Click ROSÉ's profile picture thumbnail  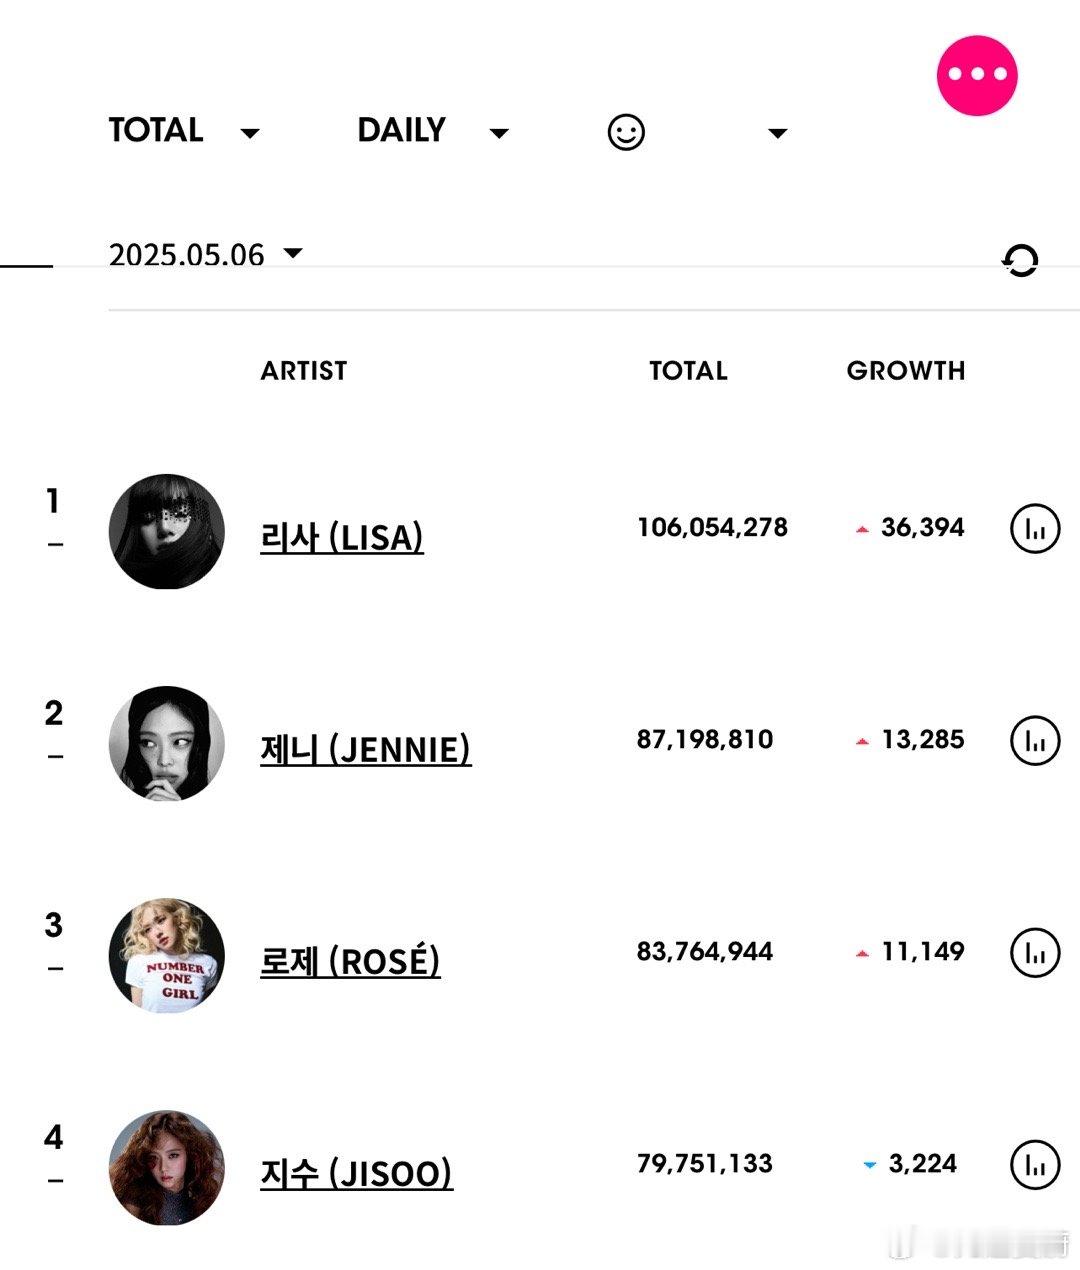(x=166, y=955)
